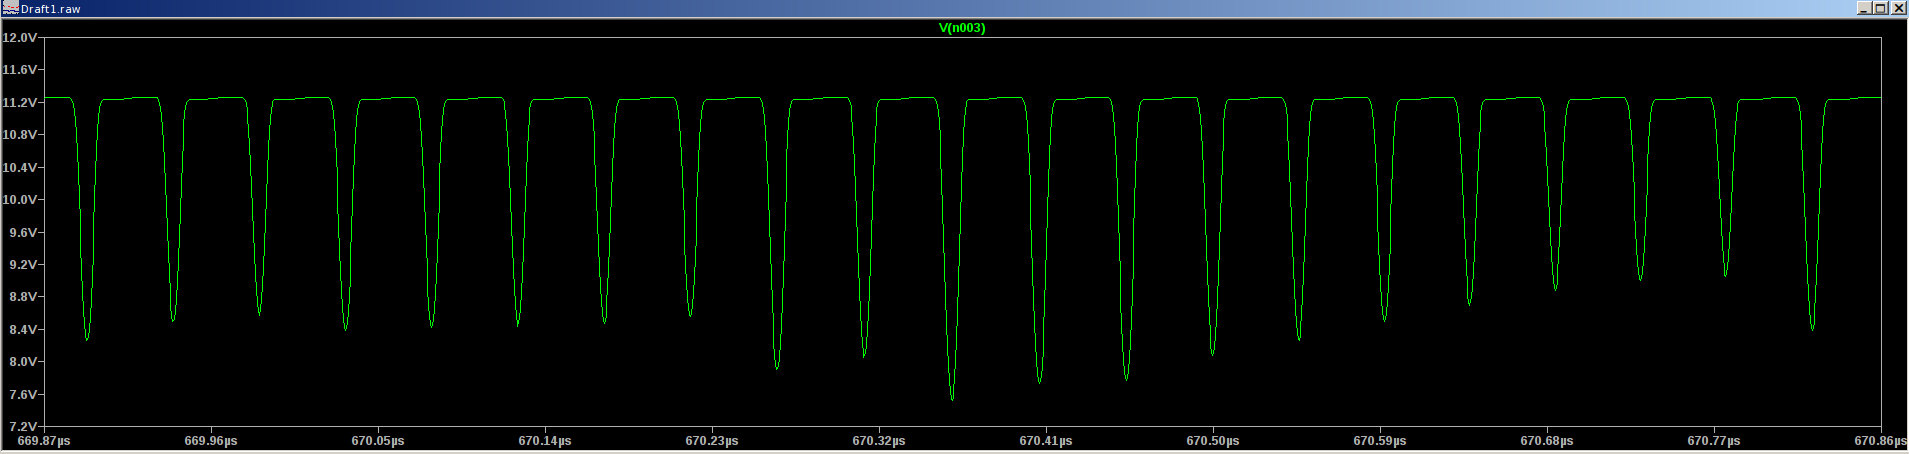Click the 10.8V y-axis label

[x=20, y=135]
